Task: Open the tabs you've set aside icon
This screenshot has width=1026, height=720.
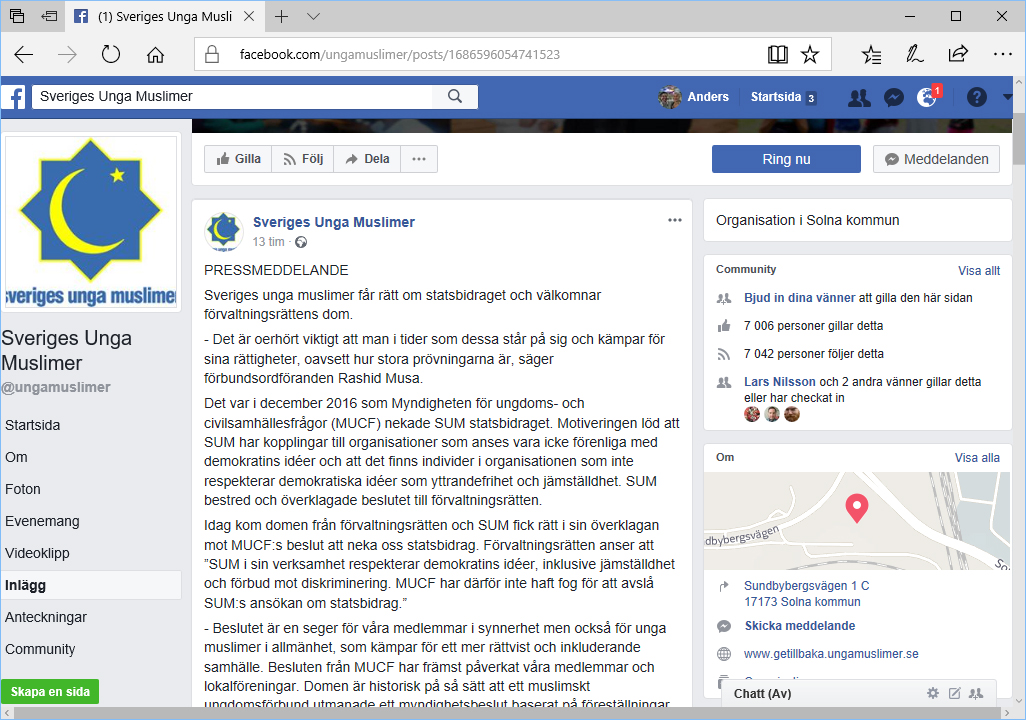Action: [x=17, y=16]
